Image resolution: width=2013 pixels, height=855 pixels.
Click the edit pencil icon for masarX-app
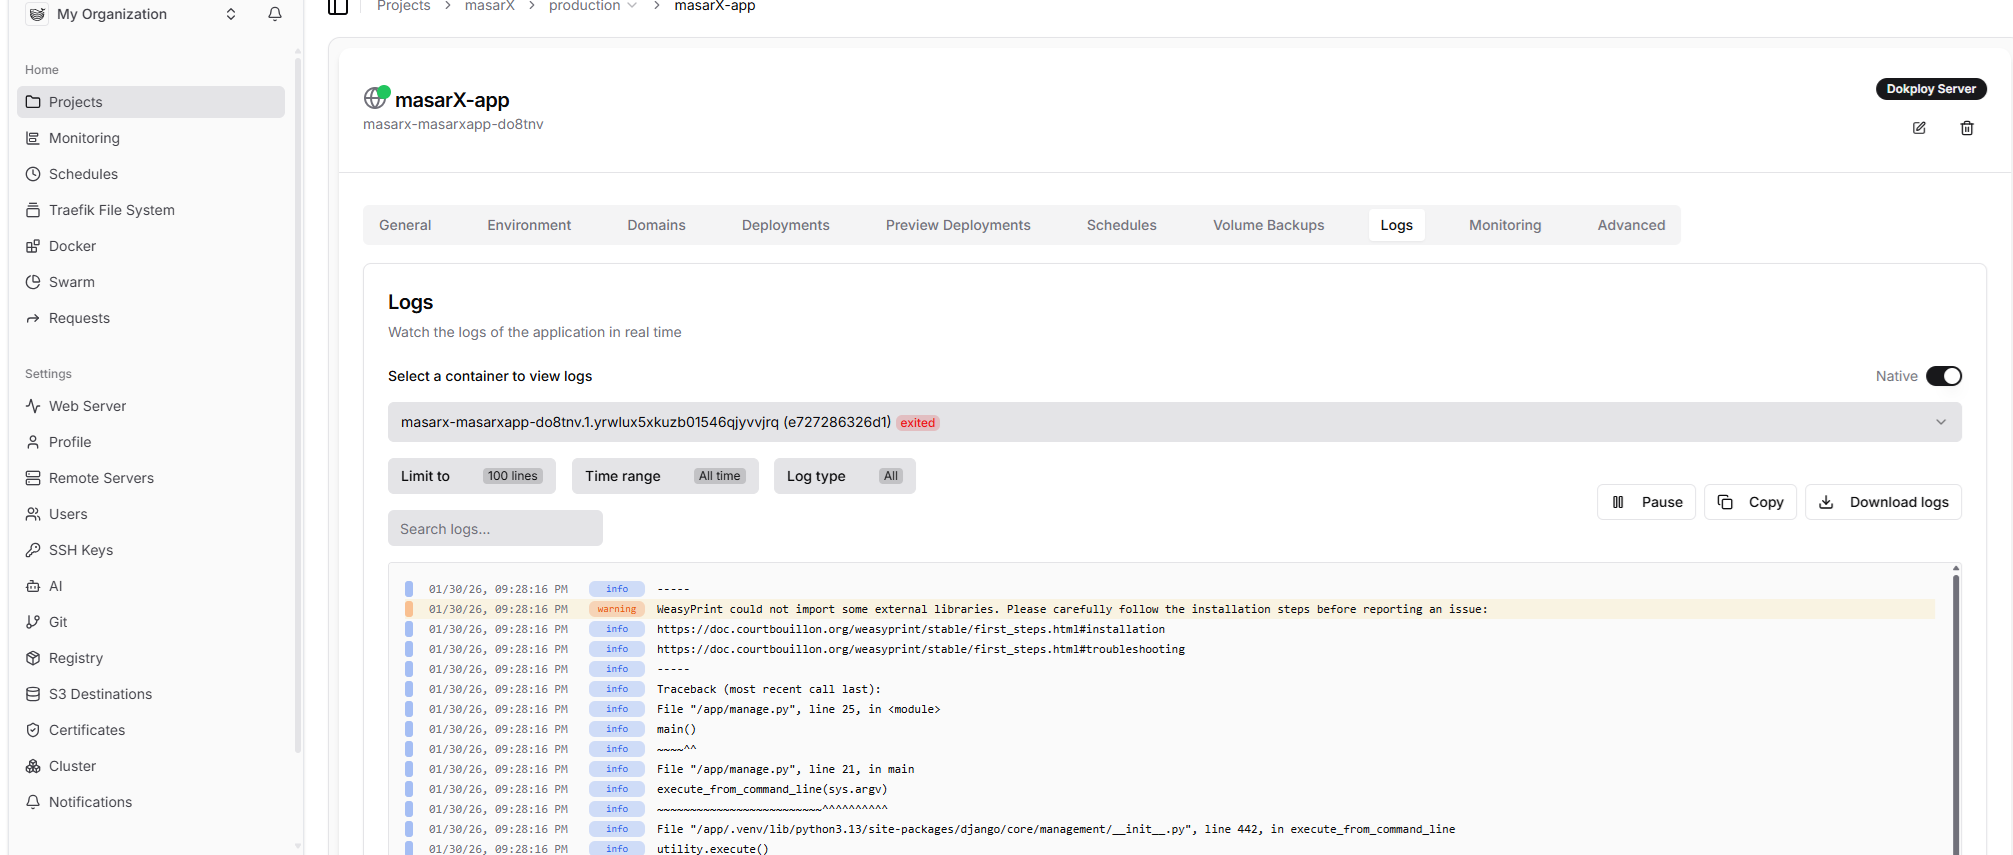(x=1918, y=128)
